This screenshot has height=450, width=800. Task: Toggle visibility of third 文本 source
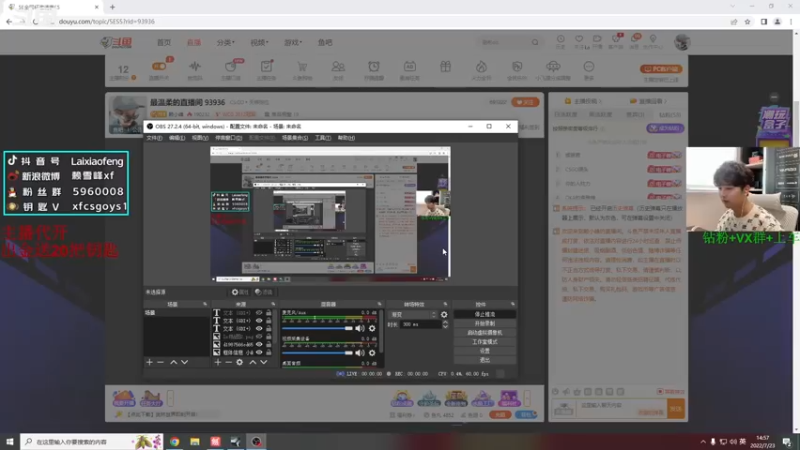[259, 329]
